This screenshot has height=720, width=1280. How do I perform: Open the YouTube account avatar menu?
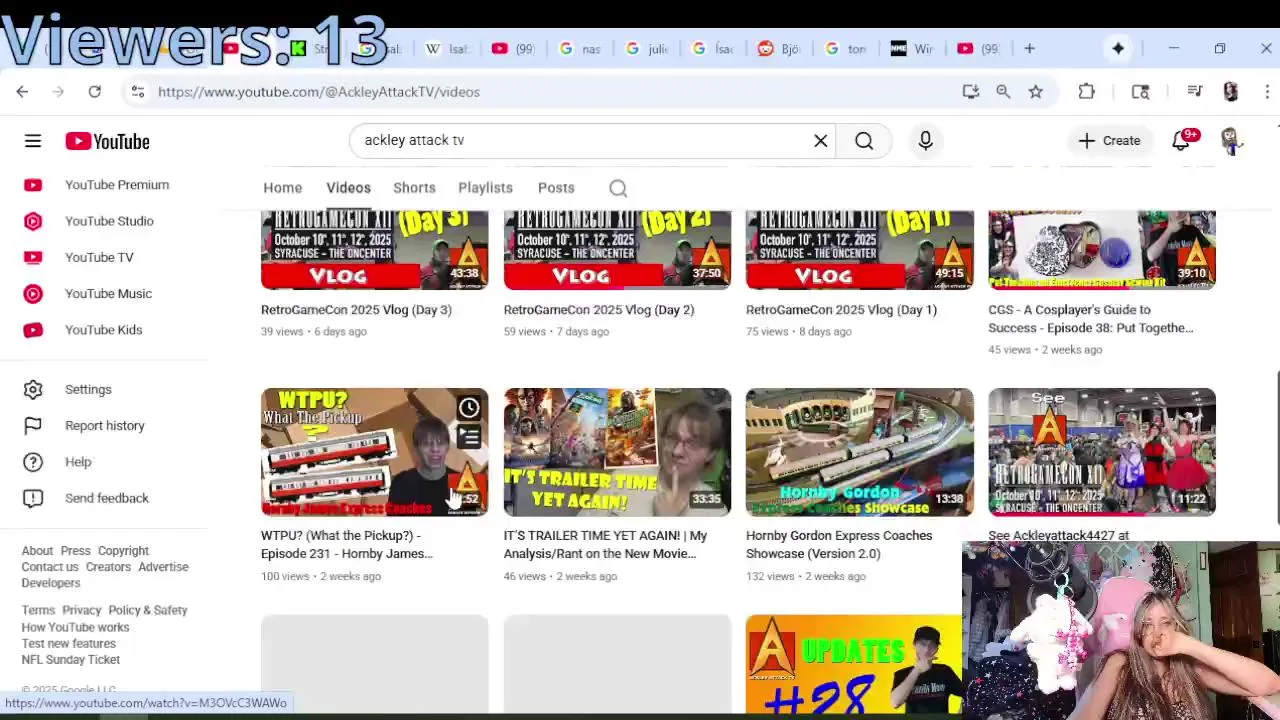pyautogui.click(x=1232, y=141)
